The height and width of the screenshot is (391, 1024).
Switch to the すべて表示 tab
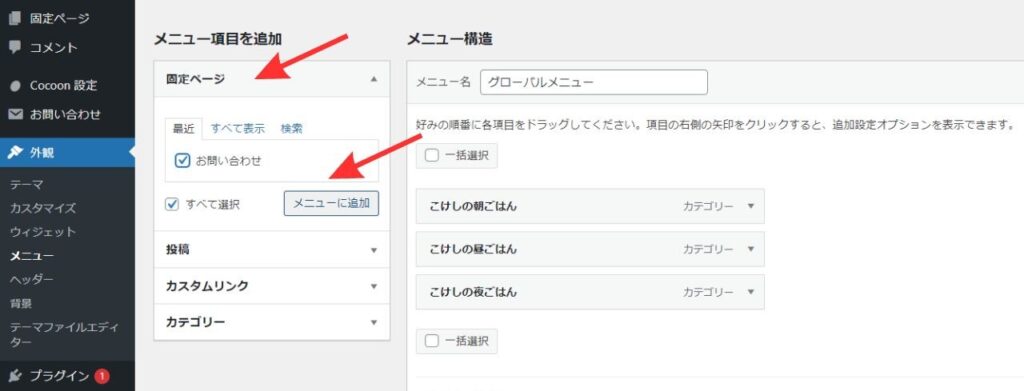(238, 129)
